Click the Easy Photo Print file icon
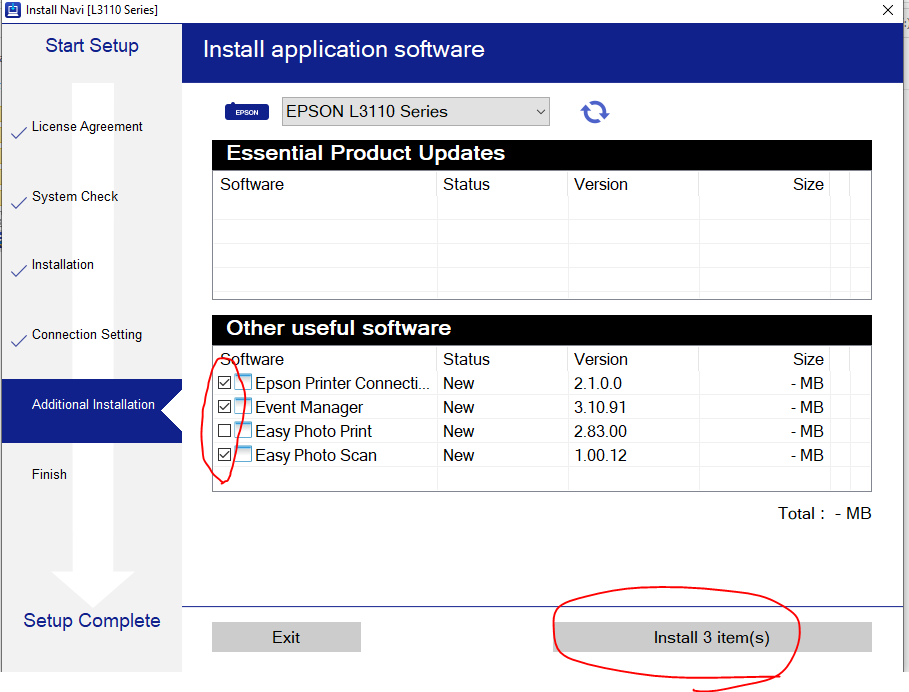This screenshot has height=692, width=909. [243, 431]
